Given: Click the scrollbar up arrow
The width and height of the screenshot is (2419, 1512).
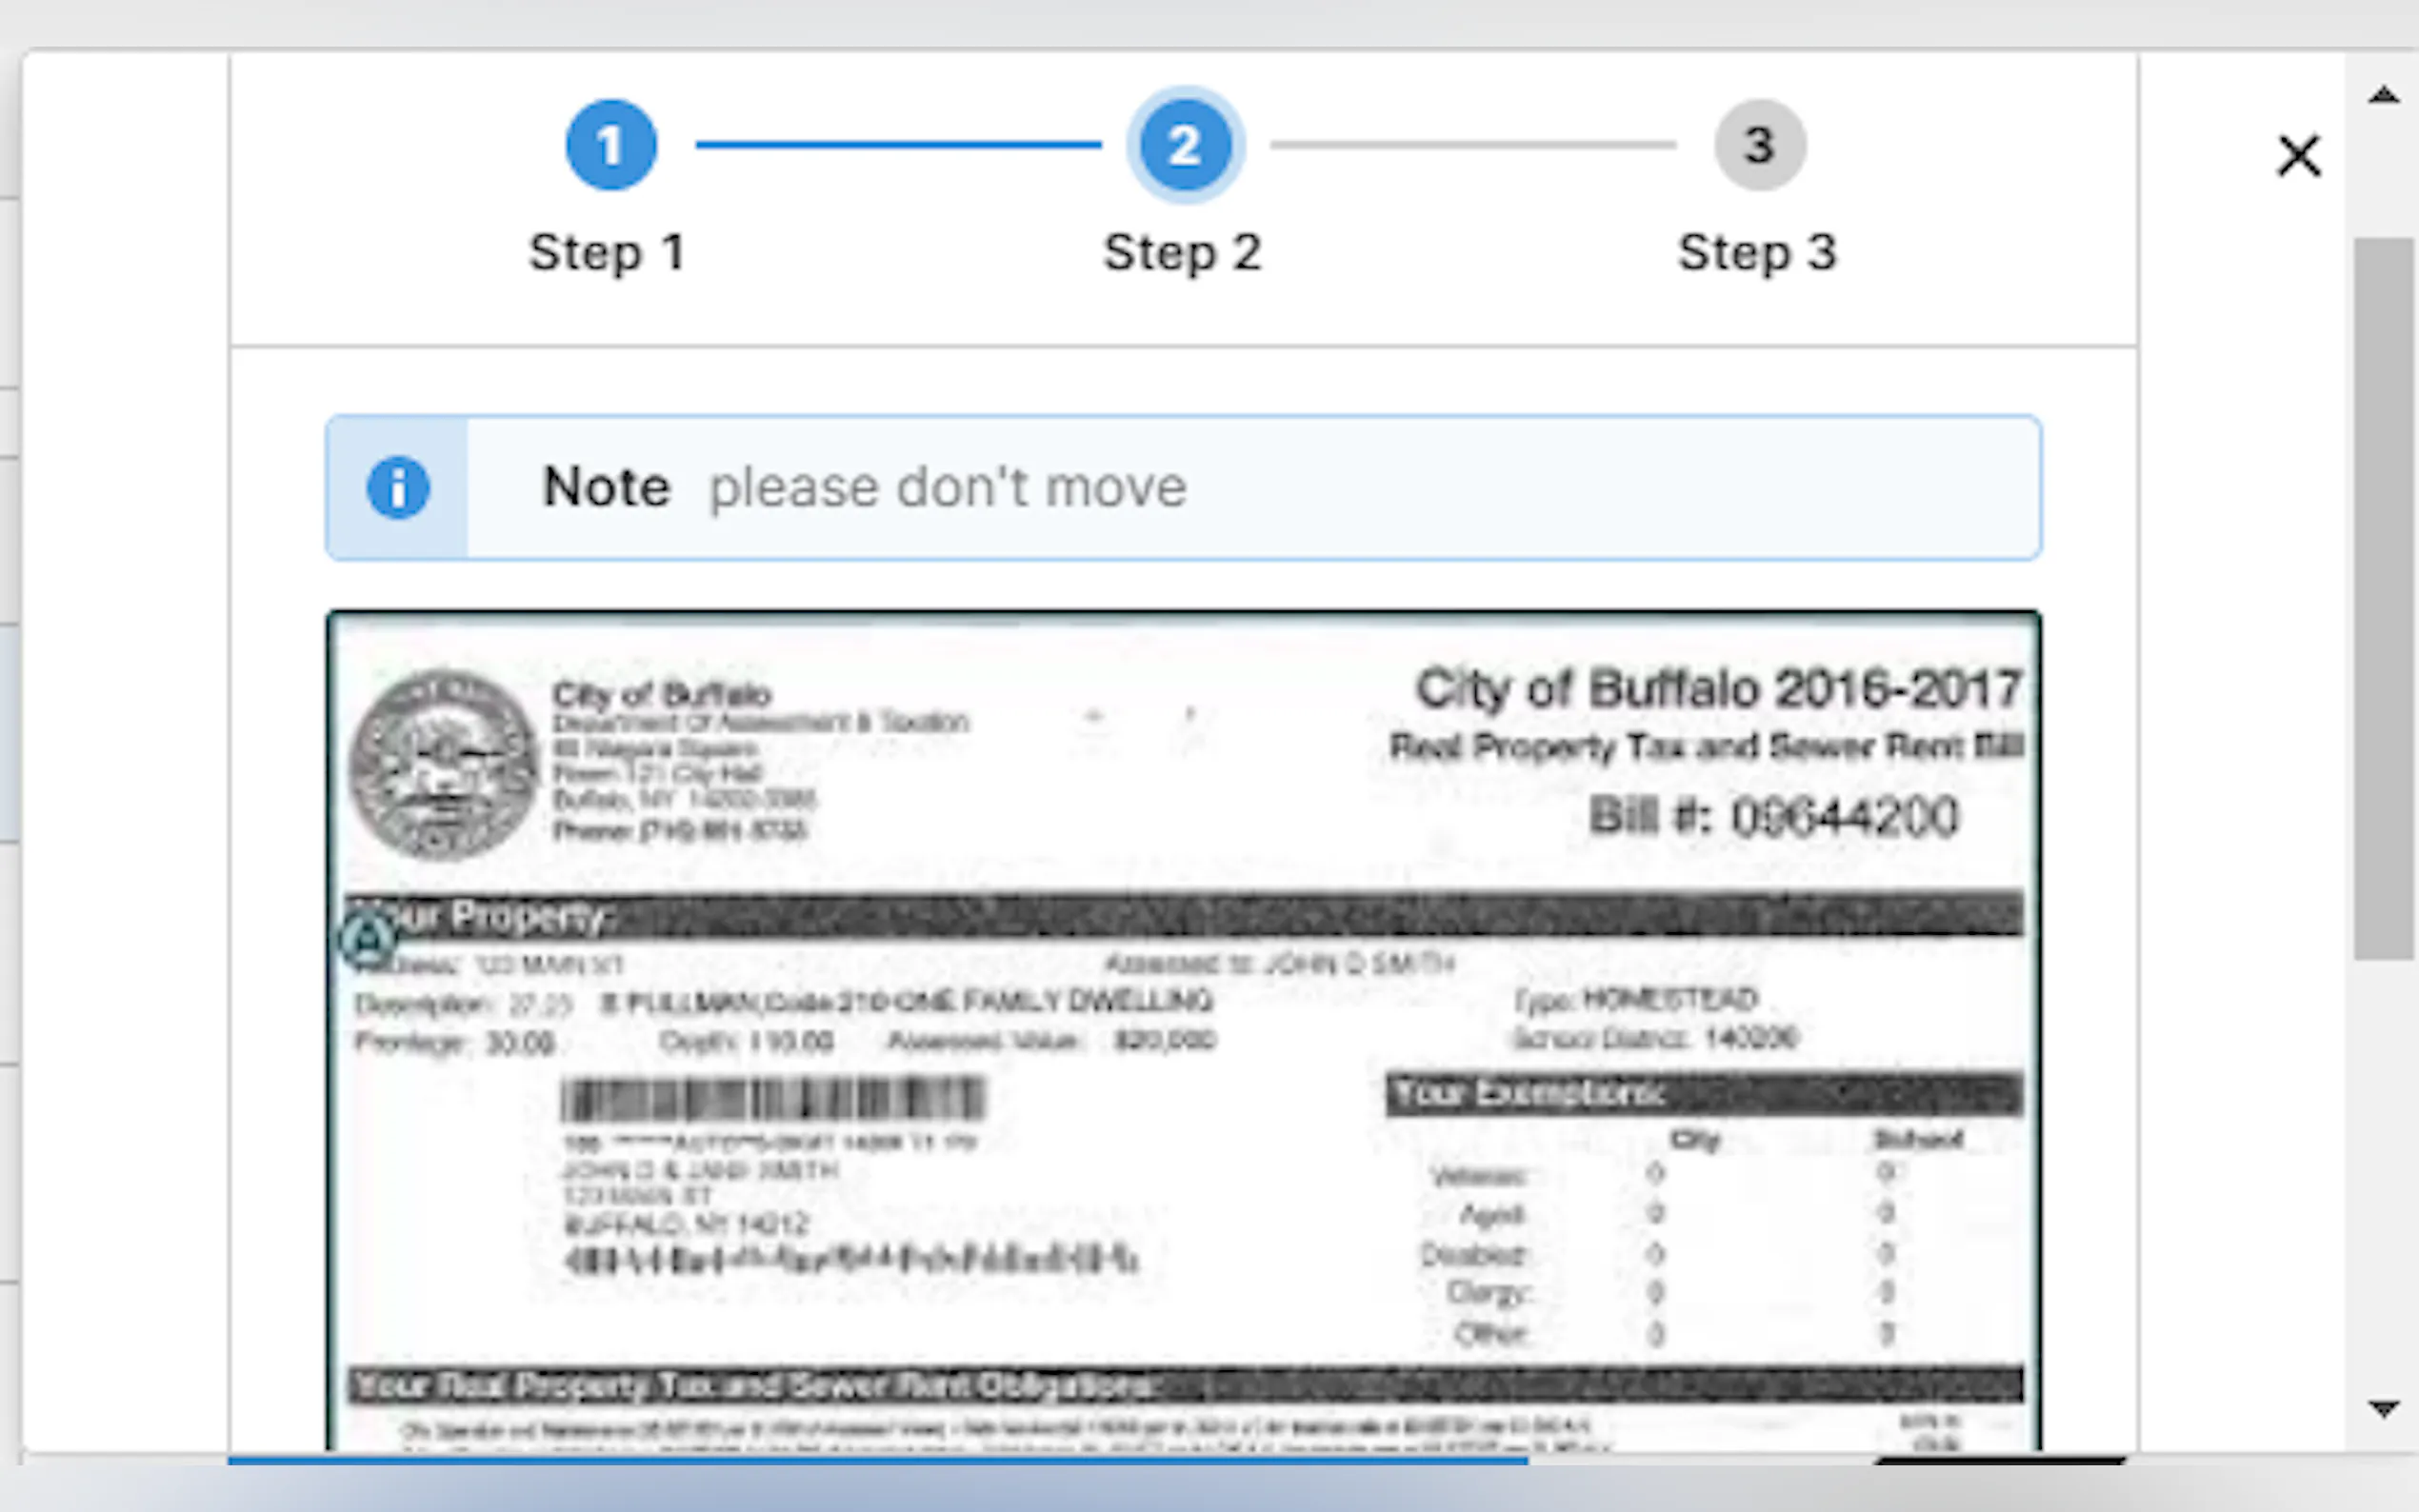Looking at the screenshot, I should [x=2384, y=96].
